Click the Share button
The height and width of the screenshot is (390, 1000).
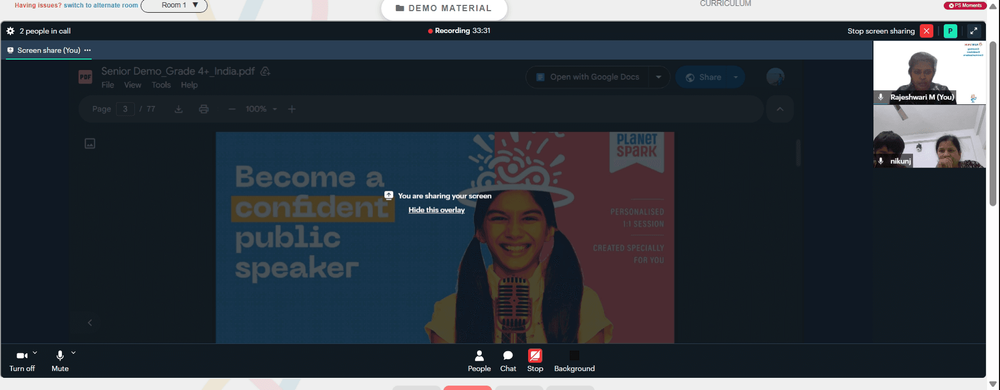703,77
